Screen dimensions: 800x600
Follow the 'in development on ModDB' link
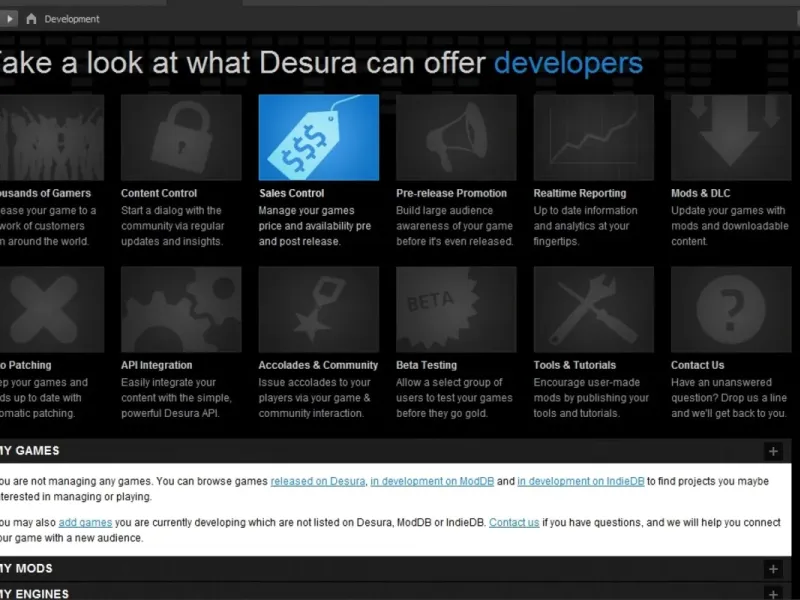click(x=432, y=481)
